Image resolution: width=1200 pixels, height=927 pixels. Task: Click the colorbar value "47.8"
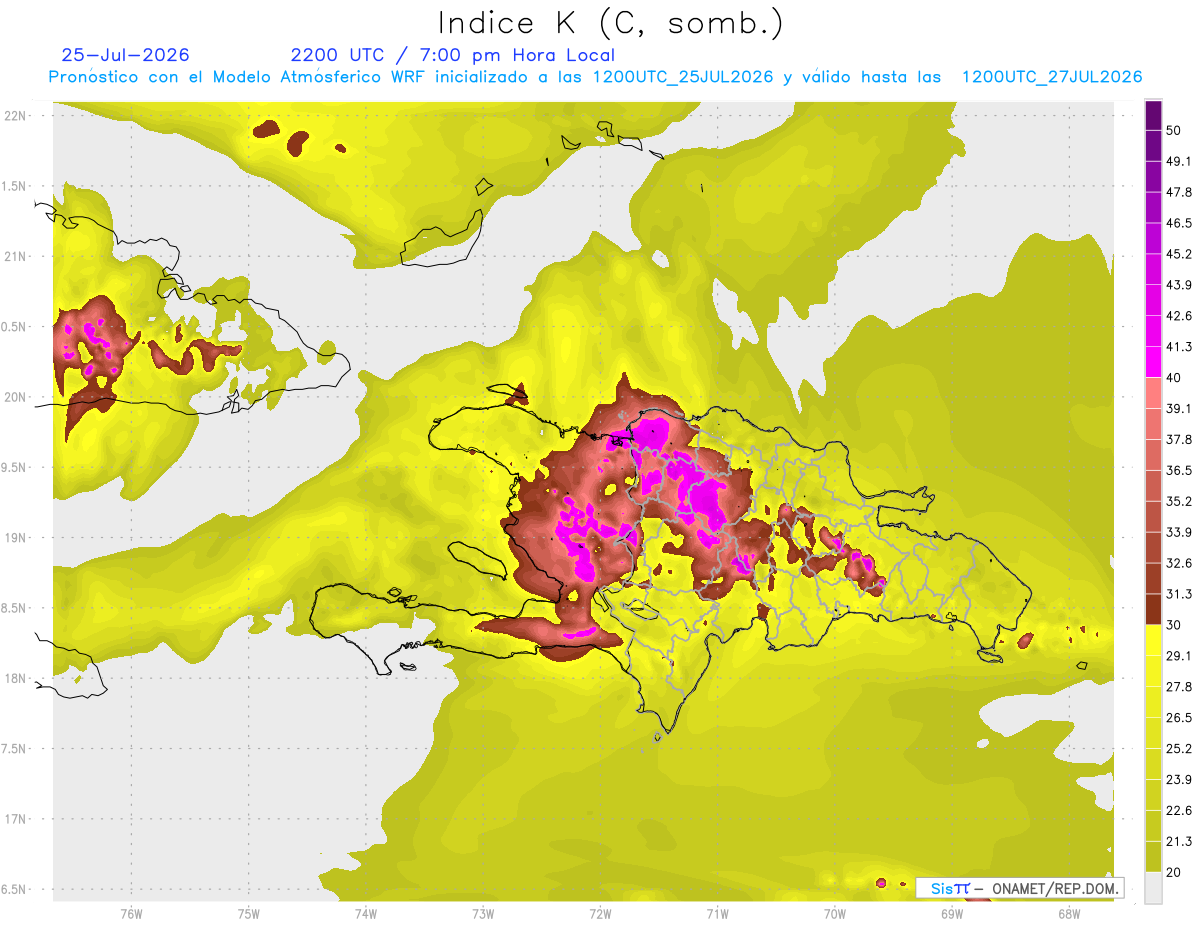(1178, 192)
